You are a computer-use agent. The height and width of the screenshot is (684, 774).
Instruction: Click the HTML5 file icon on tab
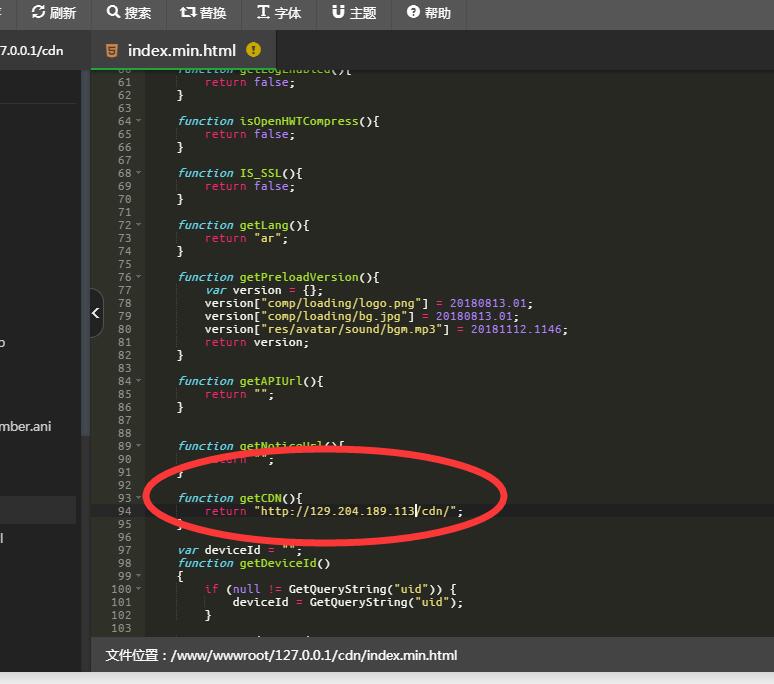click(x=112, y=50)
